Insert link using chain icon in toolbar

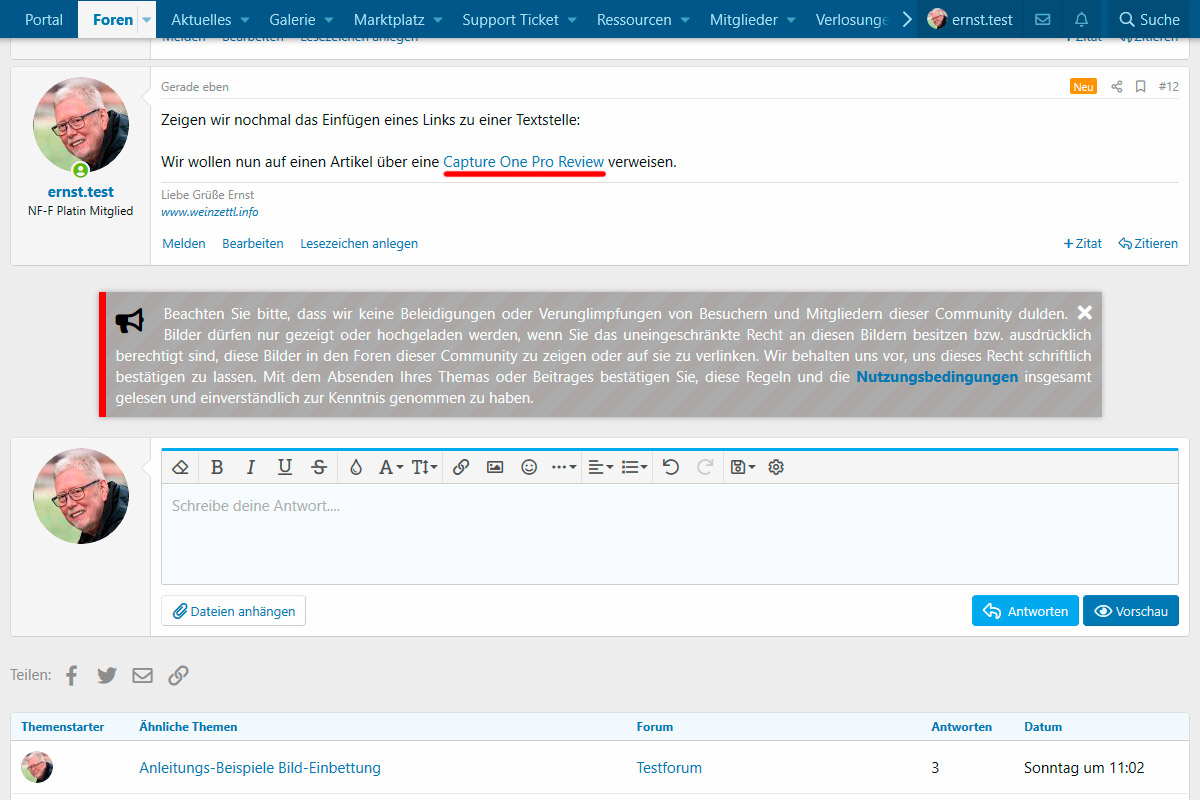pyautogui.click(x=461, y=467)
